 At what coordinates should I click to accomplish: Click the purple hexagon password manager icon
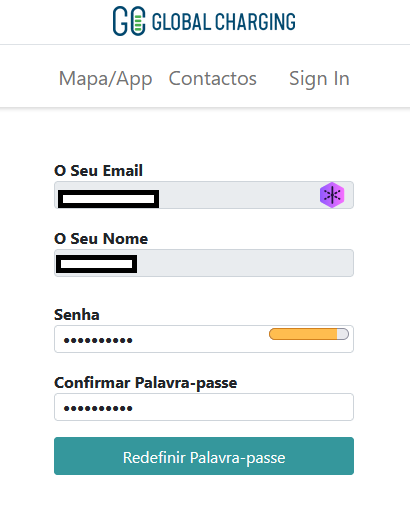[x=332, y=195]
